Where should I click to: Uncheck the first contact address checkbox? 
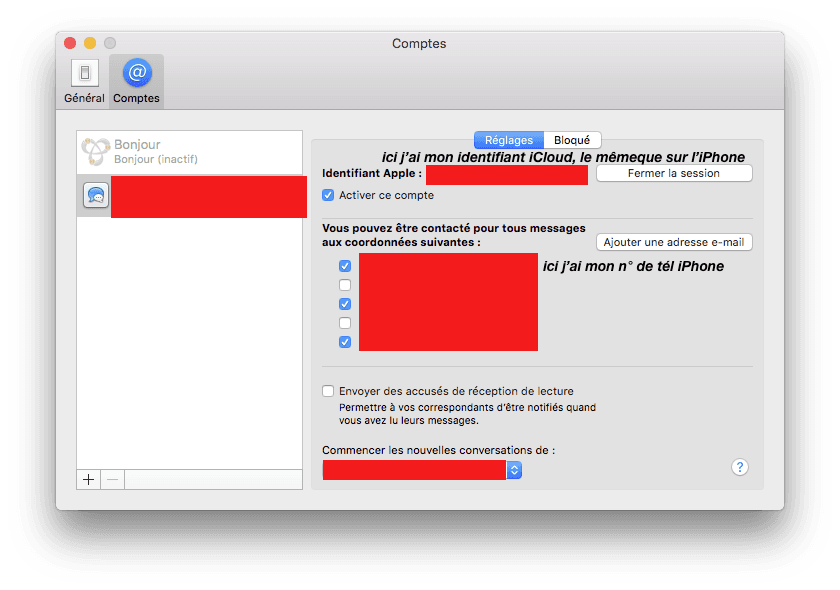345,266
